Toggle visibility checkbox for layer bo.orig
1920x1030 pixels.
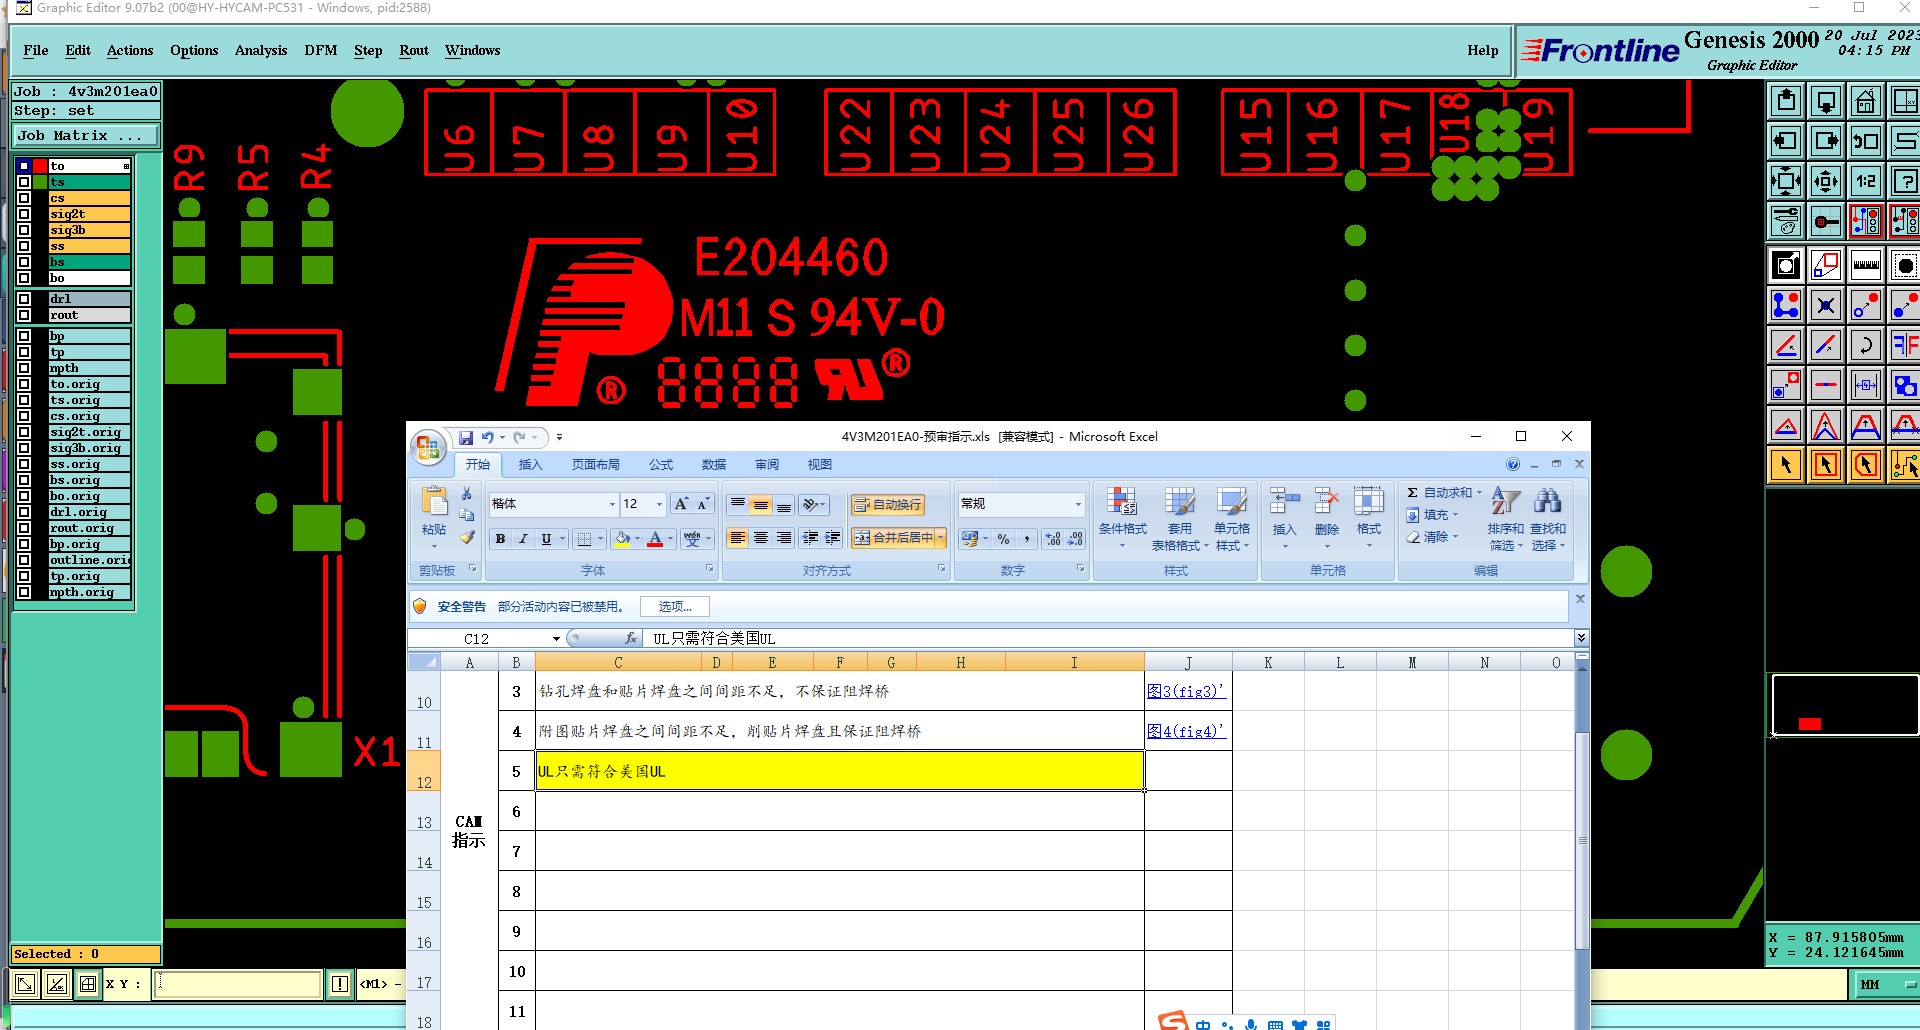tap(24, 496)
